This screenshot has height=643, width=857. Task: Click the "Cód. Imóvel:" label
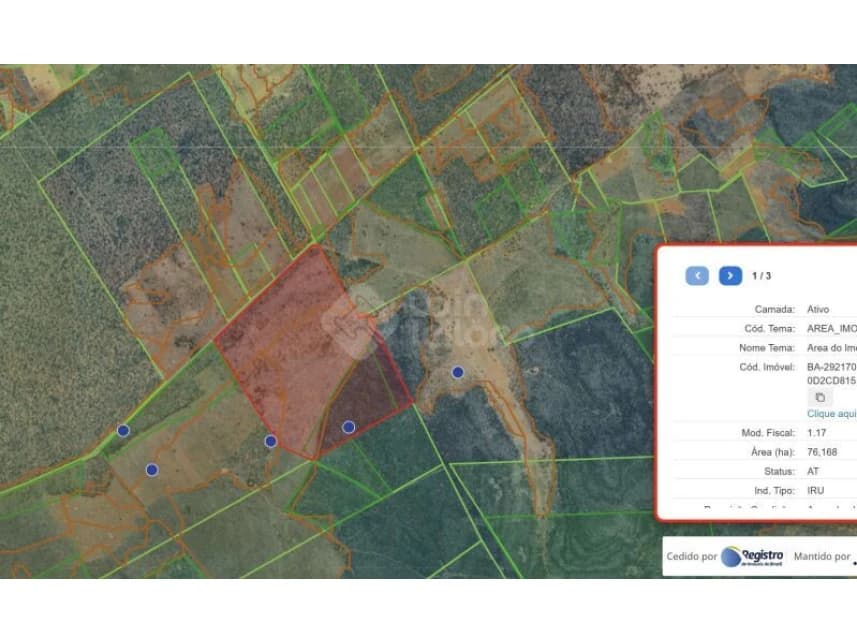[767, 367]
